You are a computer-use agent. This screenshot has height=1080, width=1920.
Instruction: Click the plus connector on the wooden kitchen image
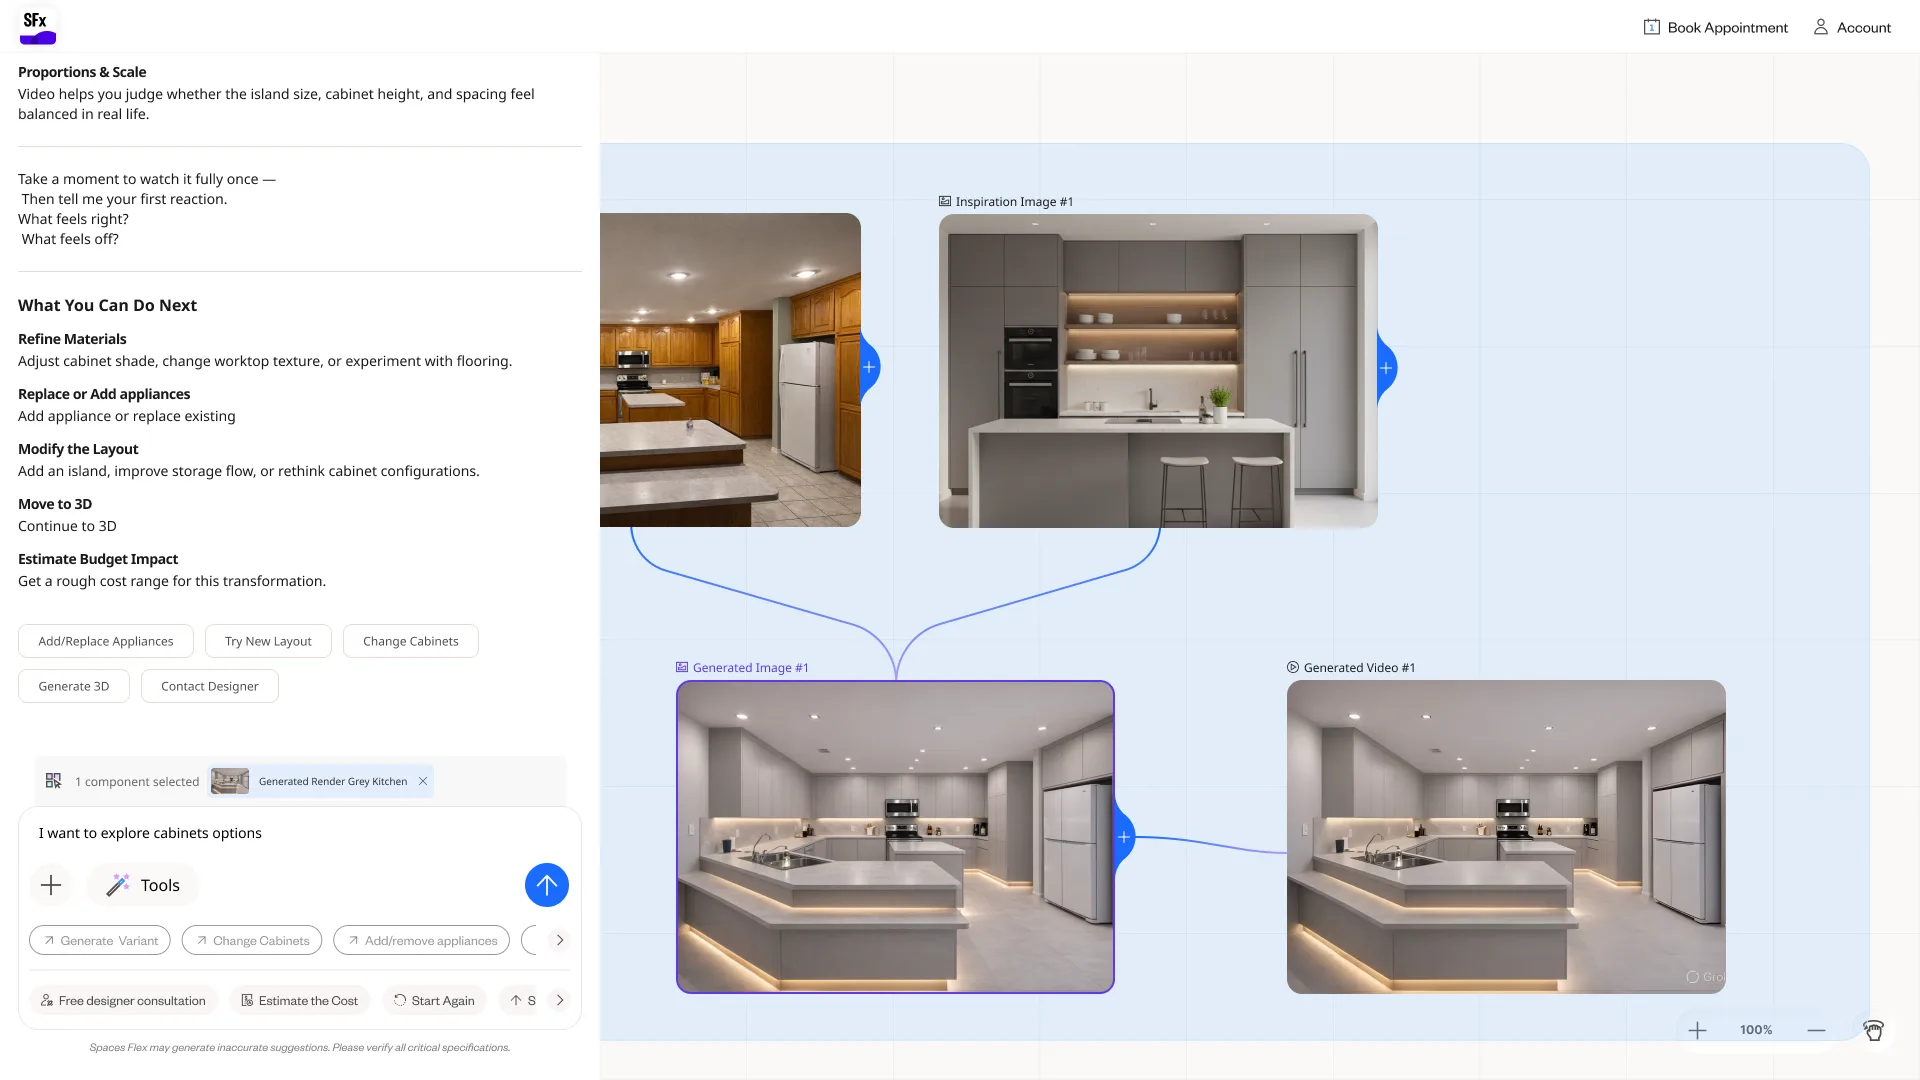869,368
